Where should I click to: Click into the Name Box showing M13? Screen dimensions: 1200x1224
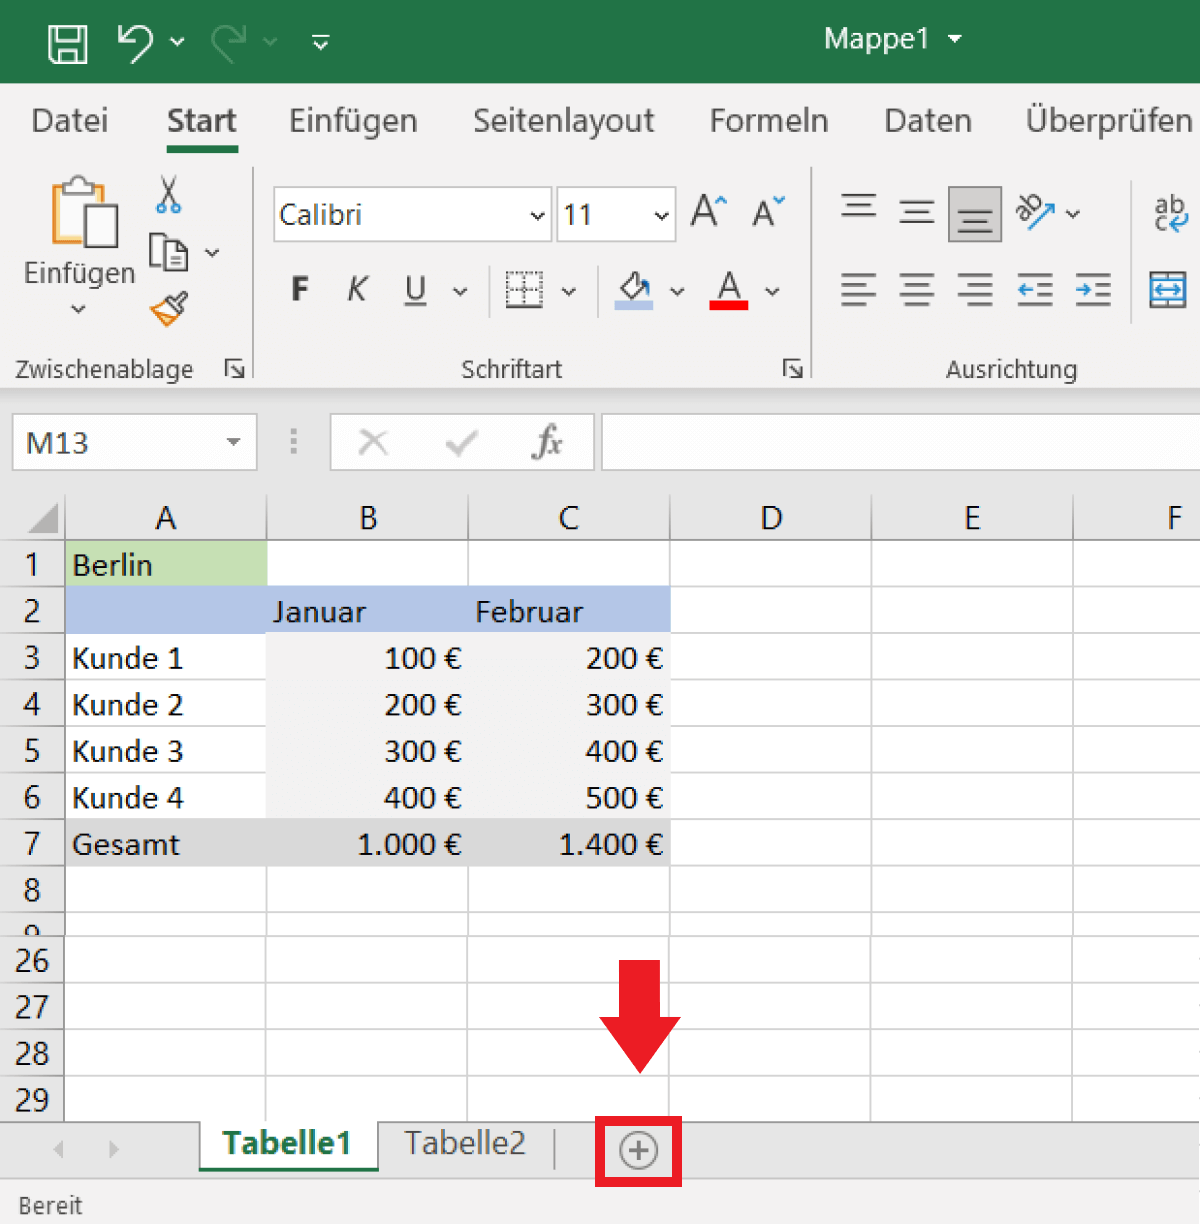click(x=115, y=442)
